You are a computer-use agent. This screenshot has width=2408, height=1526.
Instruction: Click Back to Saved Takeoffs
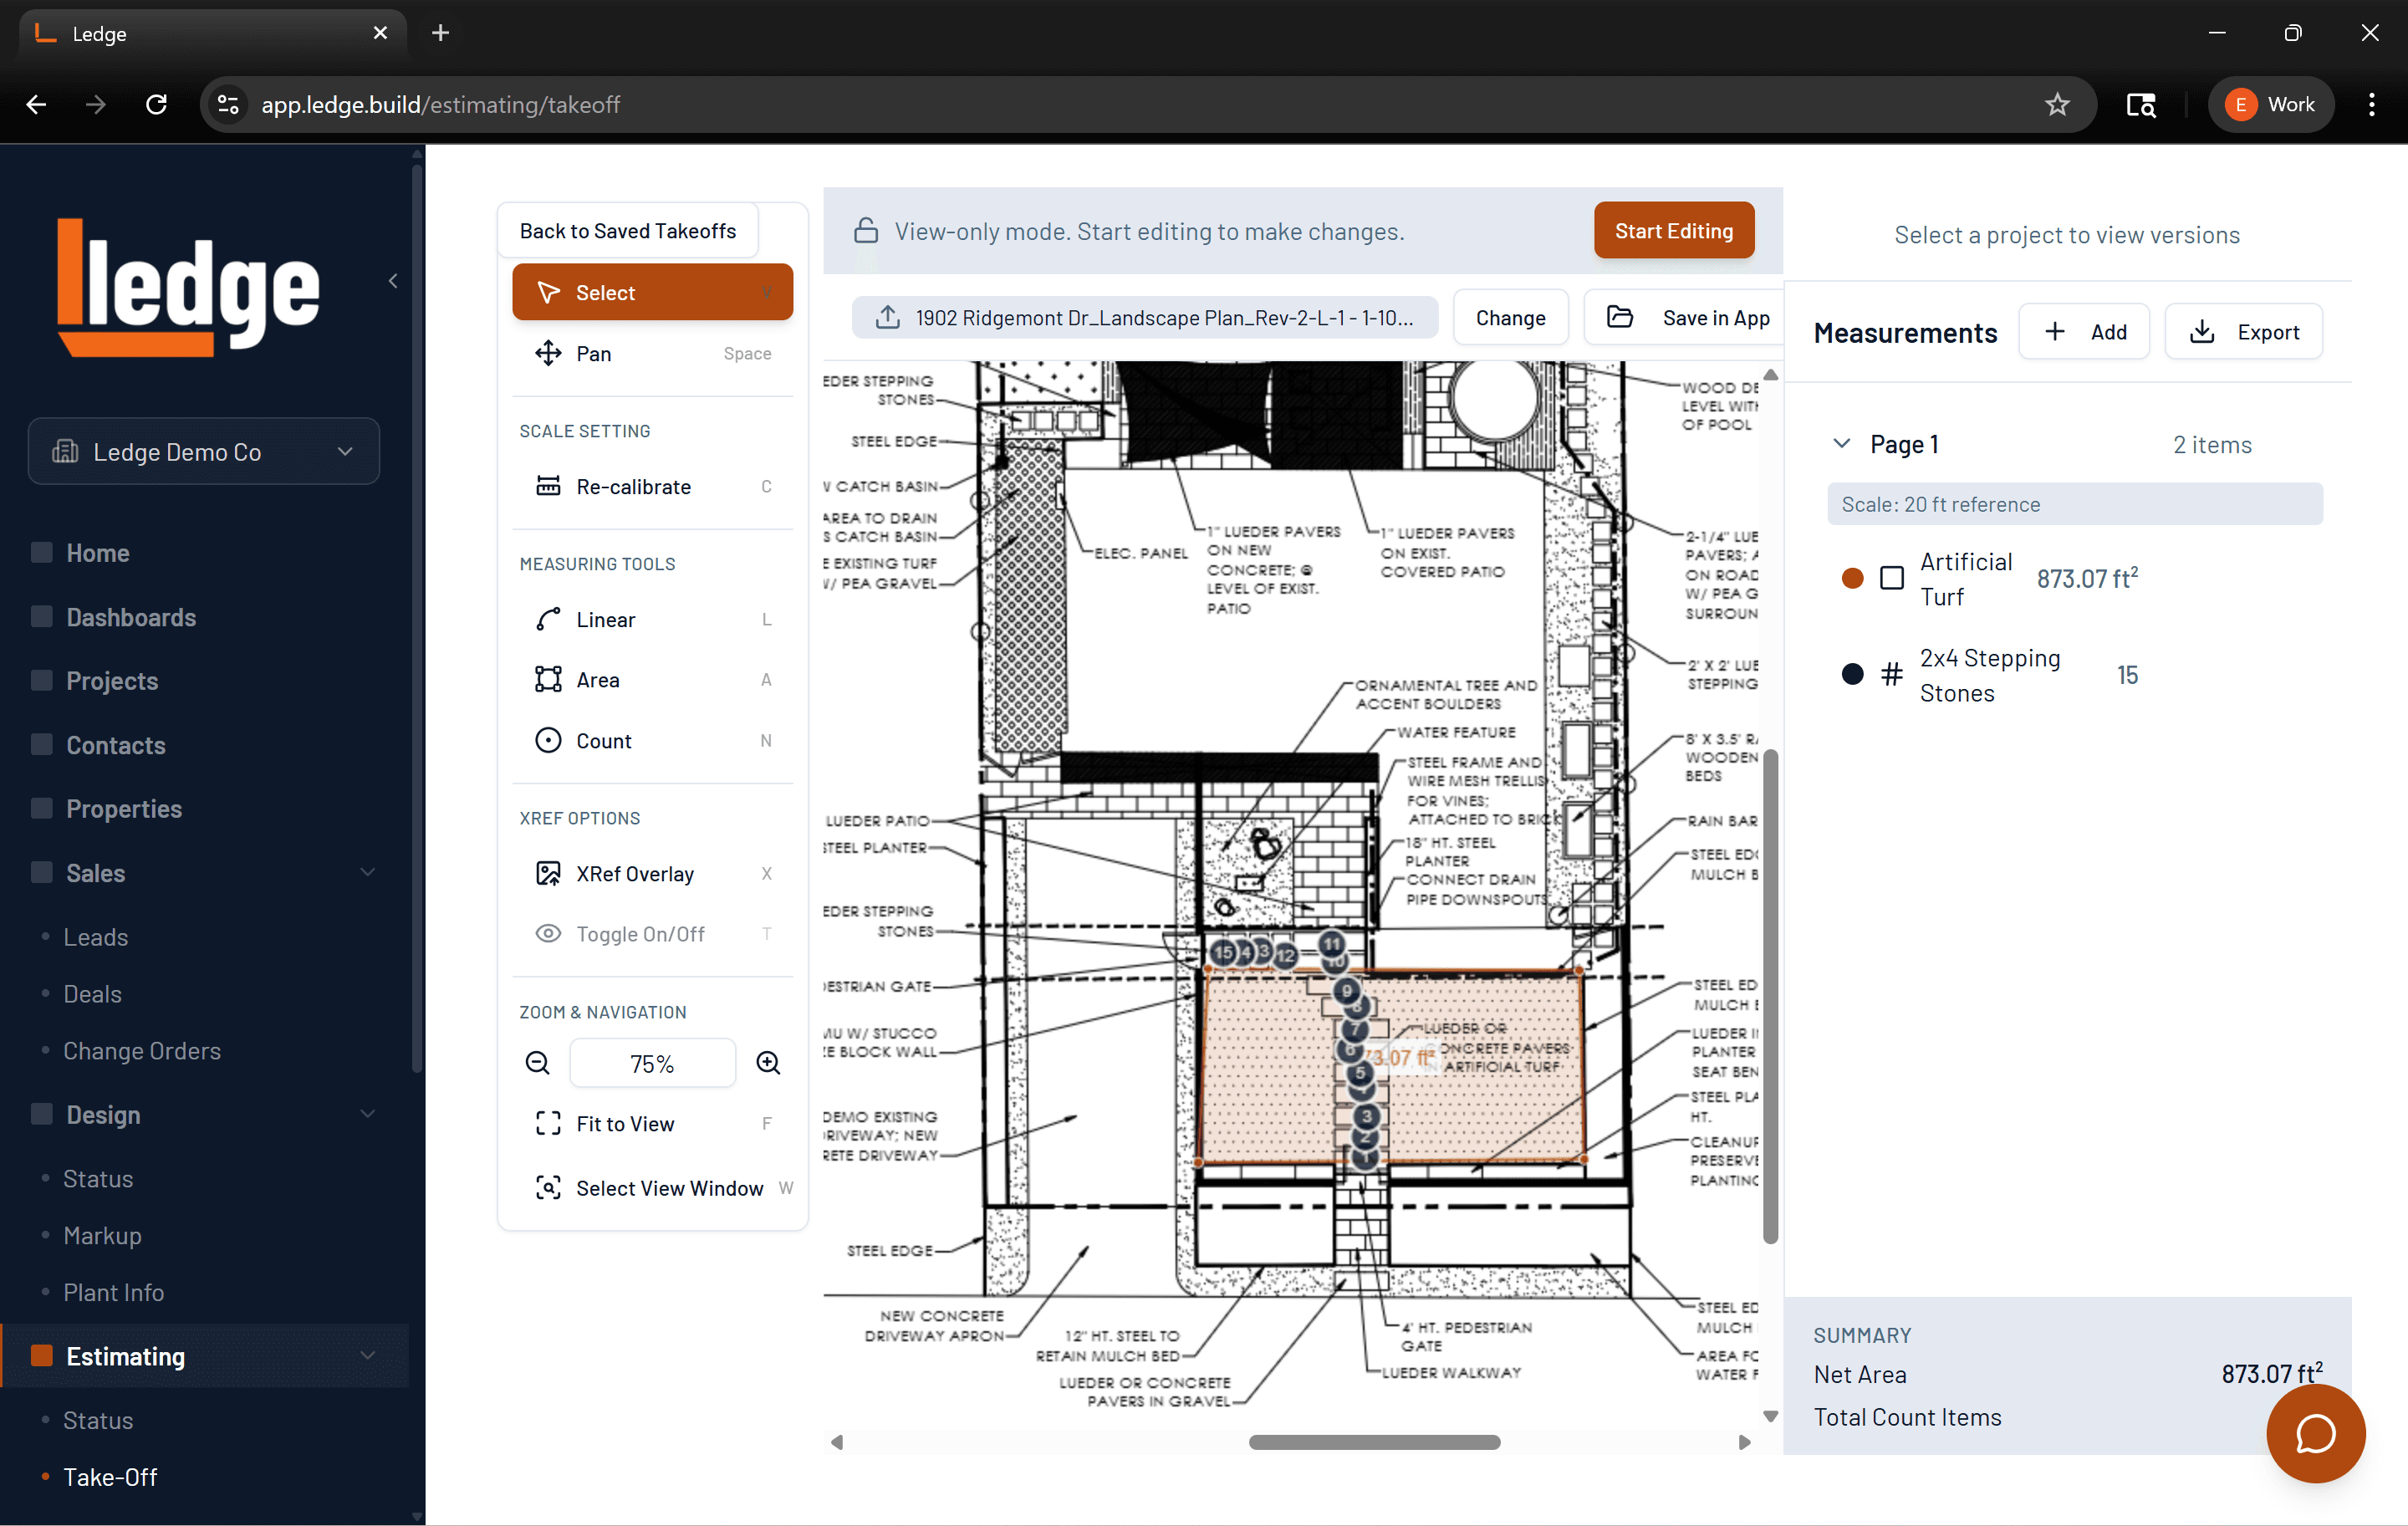click(x=627, y=231)
